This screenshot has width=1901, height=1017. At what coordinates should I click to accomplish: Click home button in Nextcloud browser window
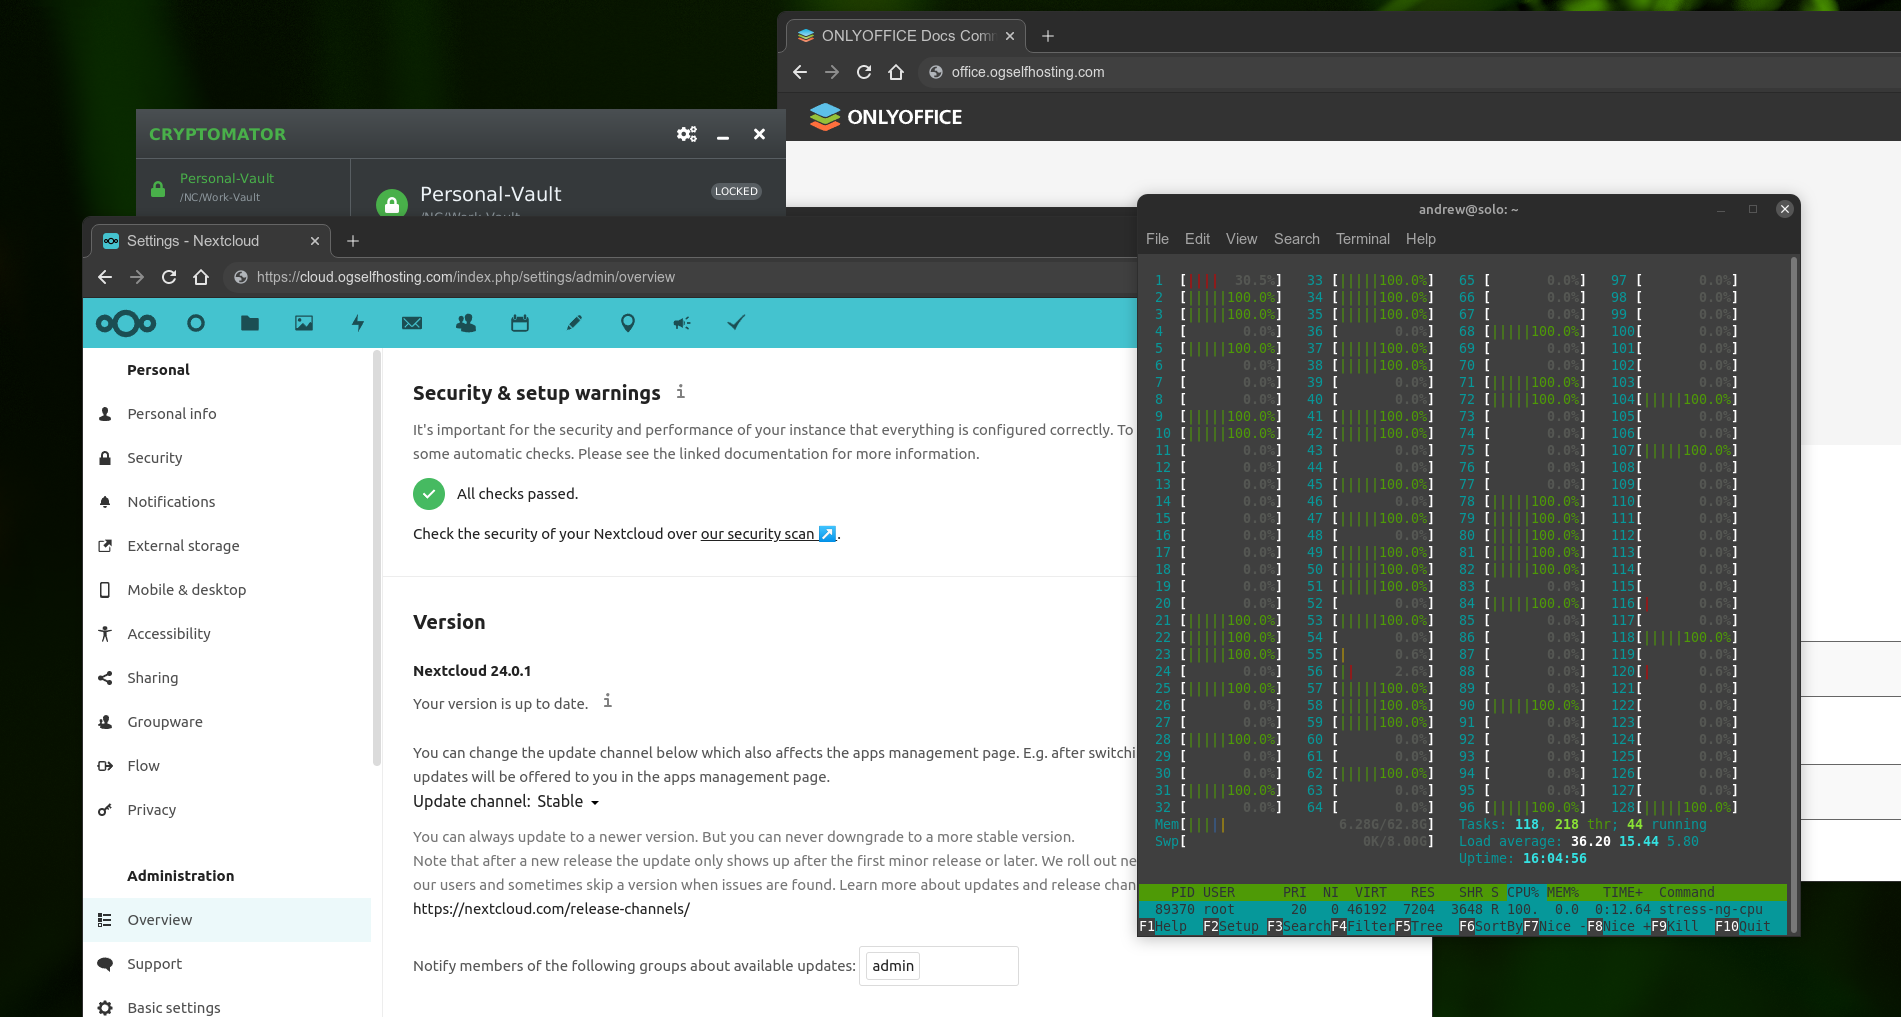201,277
